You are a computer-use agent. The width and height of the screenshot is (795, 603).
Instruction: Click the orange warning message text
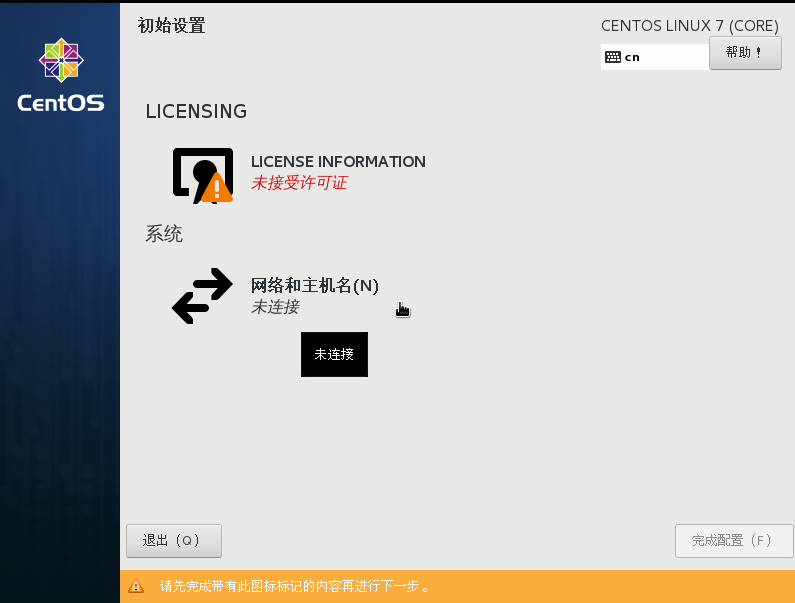[x=295, y=587]
